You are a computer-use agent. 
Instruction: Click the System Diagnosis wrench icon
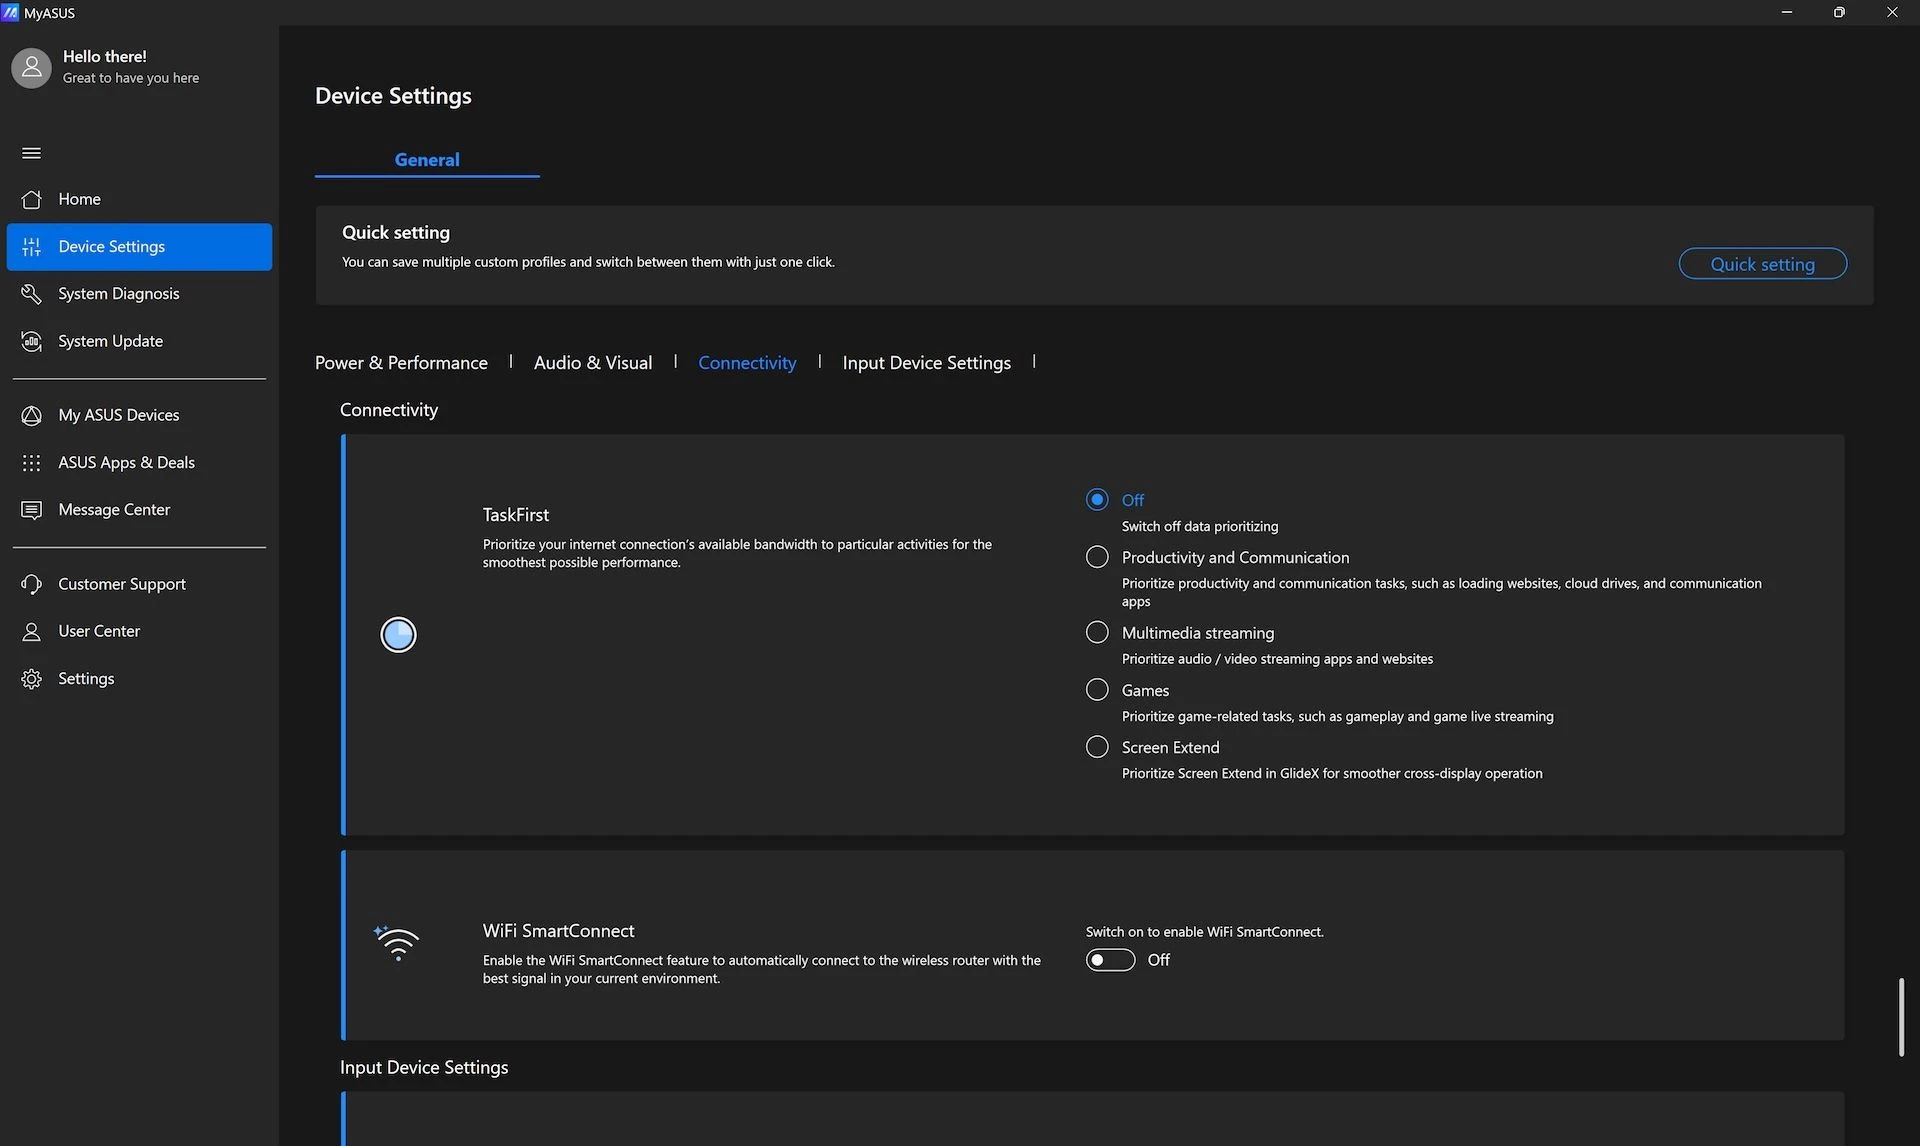31,294
